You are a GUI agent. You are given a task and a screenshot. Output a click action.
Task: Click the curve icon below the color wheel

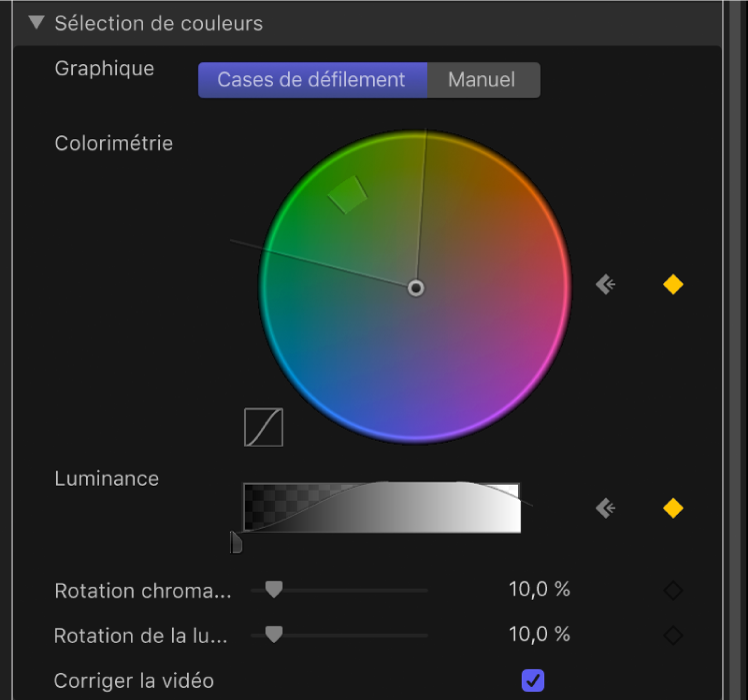tap(264, 427)
